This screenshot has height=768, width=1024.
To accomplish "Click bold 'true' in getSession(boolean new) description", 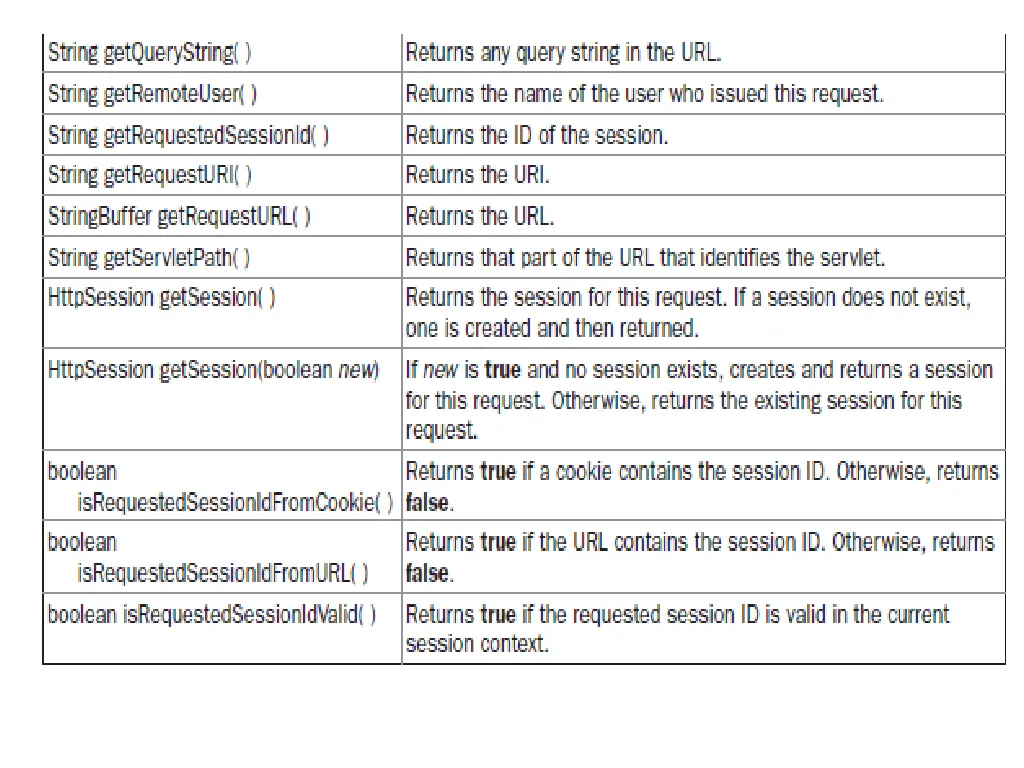I will pyautogui.click(x=502, y=370).
